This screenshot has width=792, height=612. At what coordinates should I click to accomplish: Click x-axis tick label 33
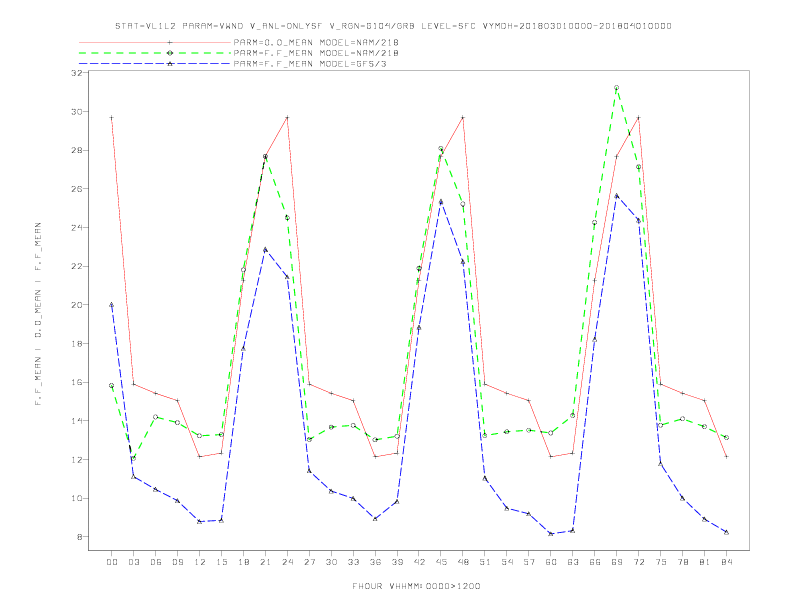(x=353, y=562)
